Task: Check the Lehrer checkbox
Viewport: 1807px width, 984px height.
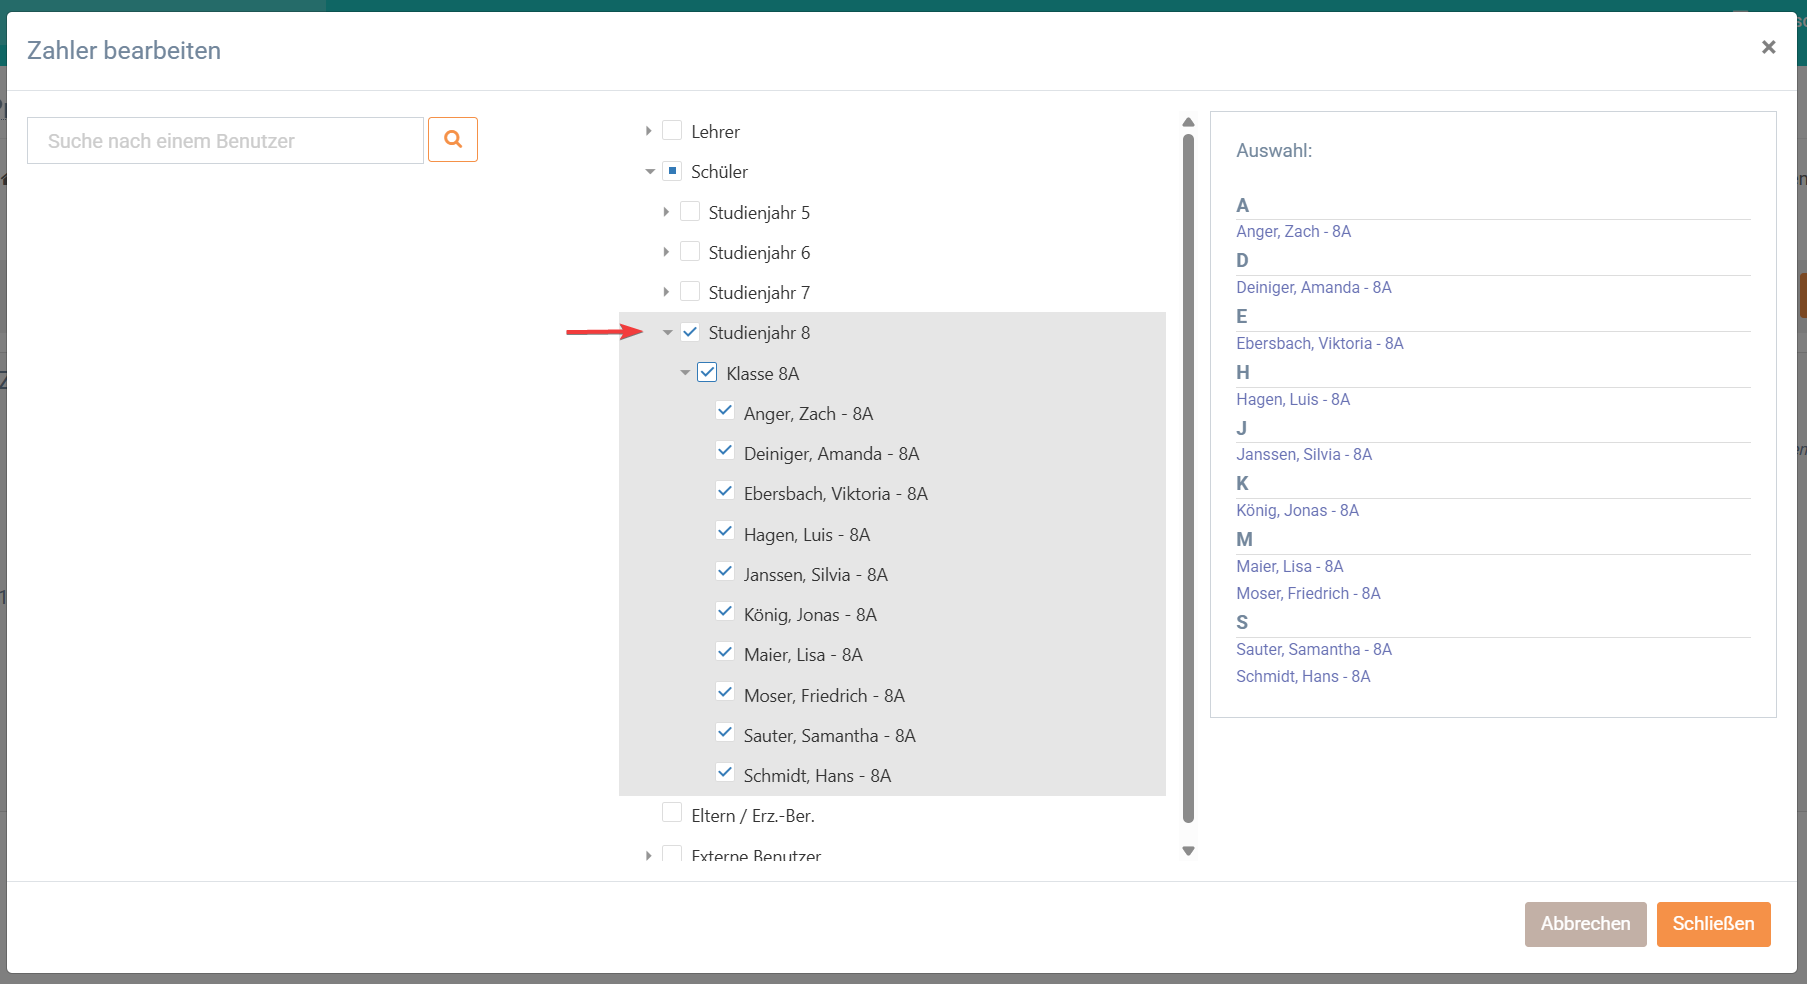Action: [x=672, y=131]
